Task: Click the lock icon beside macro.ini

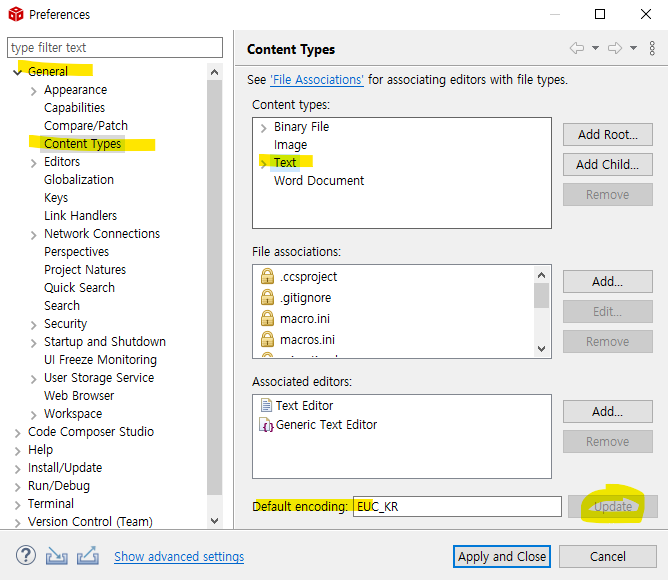Action: (267, 318)
